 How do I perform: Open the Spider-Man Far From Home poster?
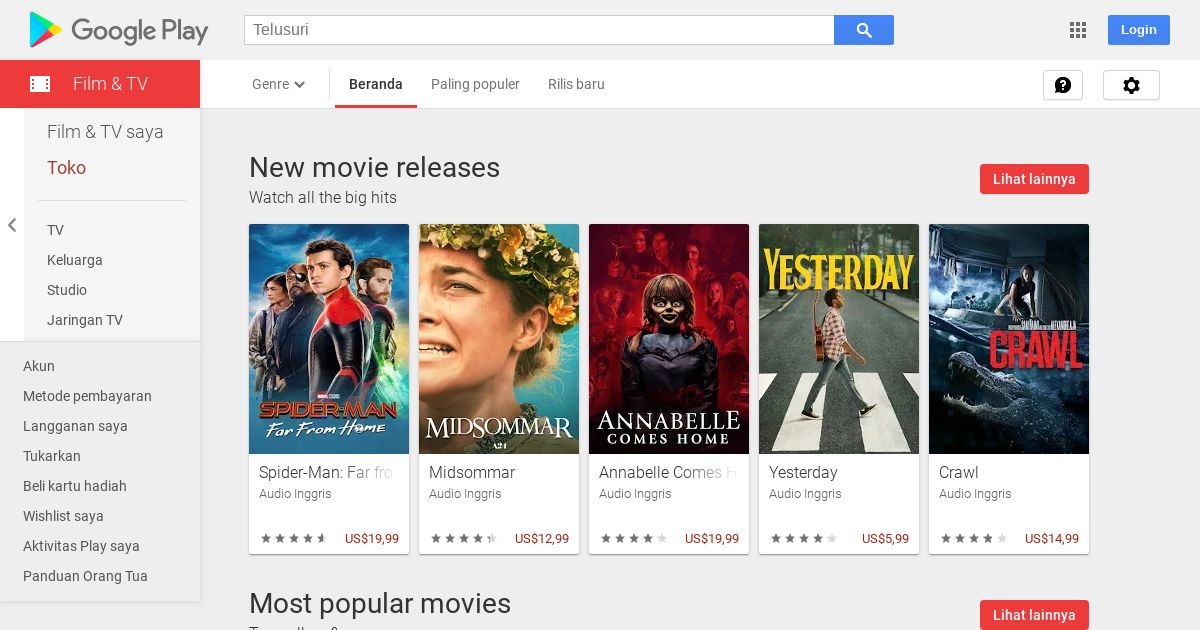click(x=329, y=339)
